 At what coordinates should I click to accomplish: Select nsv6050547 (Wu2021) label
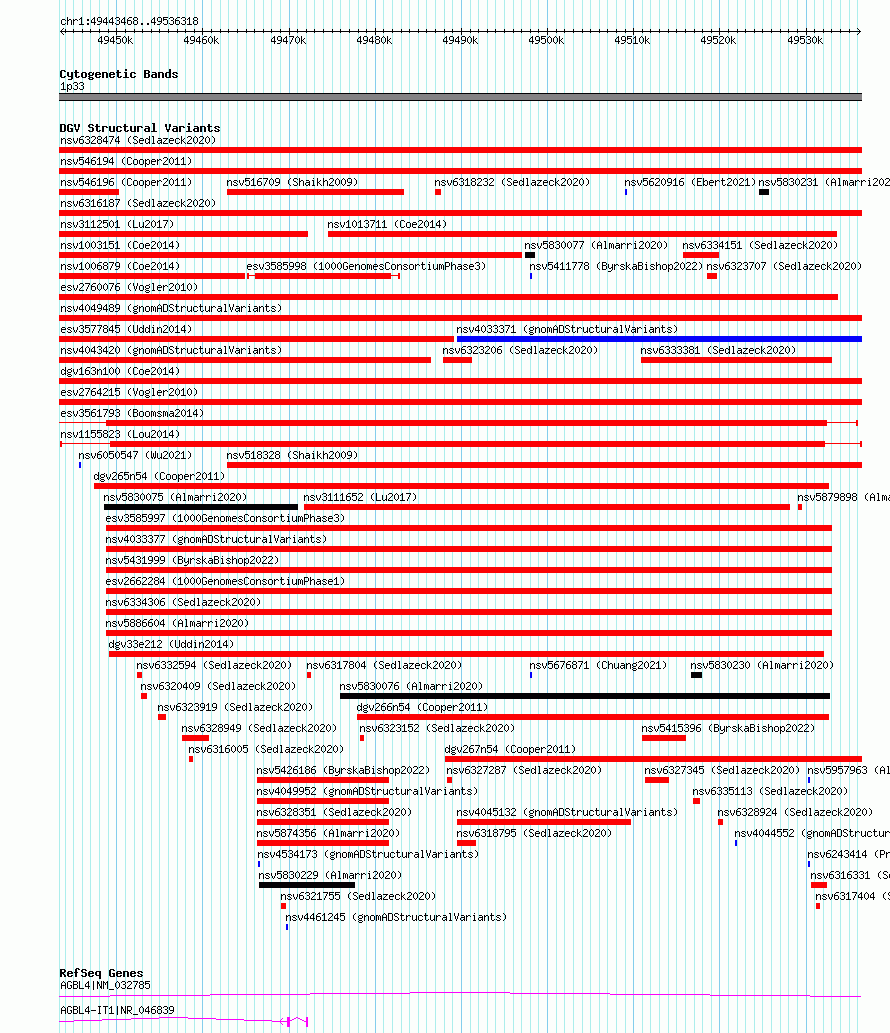[x=135, y=457]
